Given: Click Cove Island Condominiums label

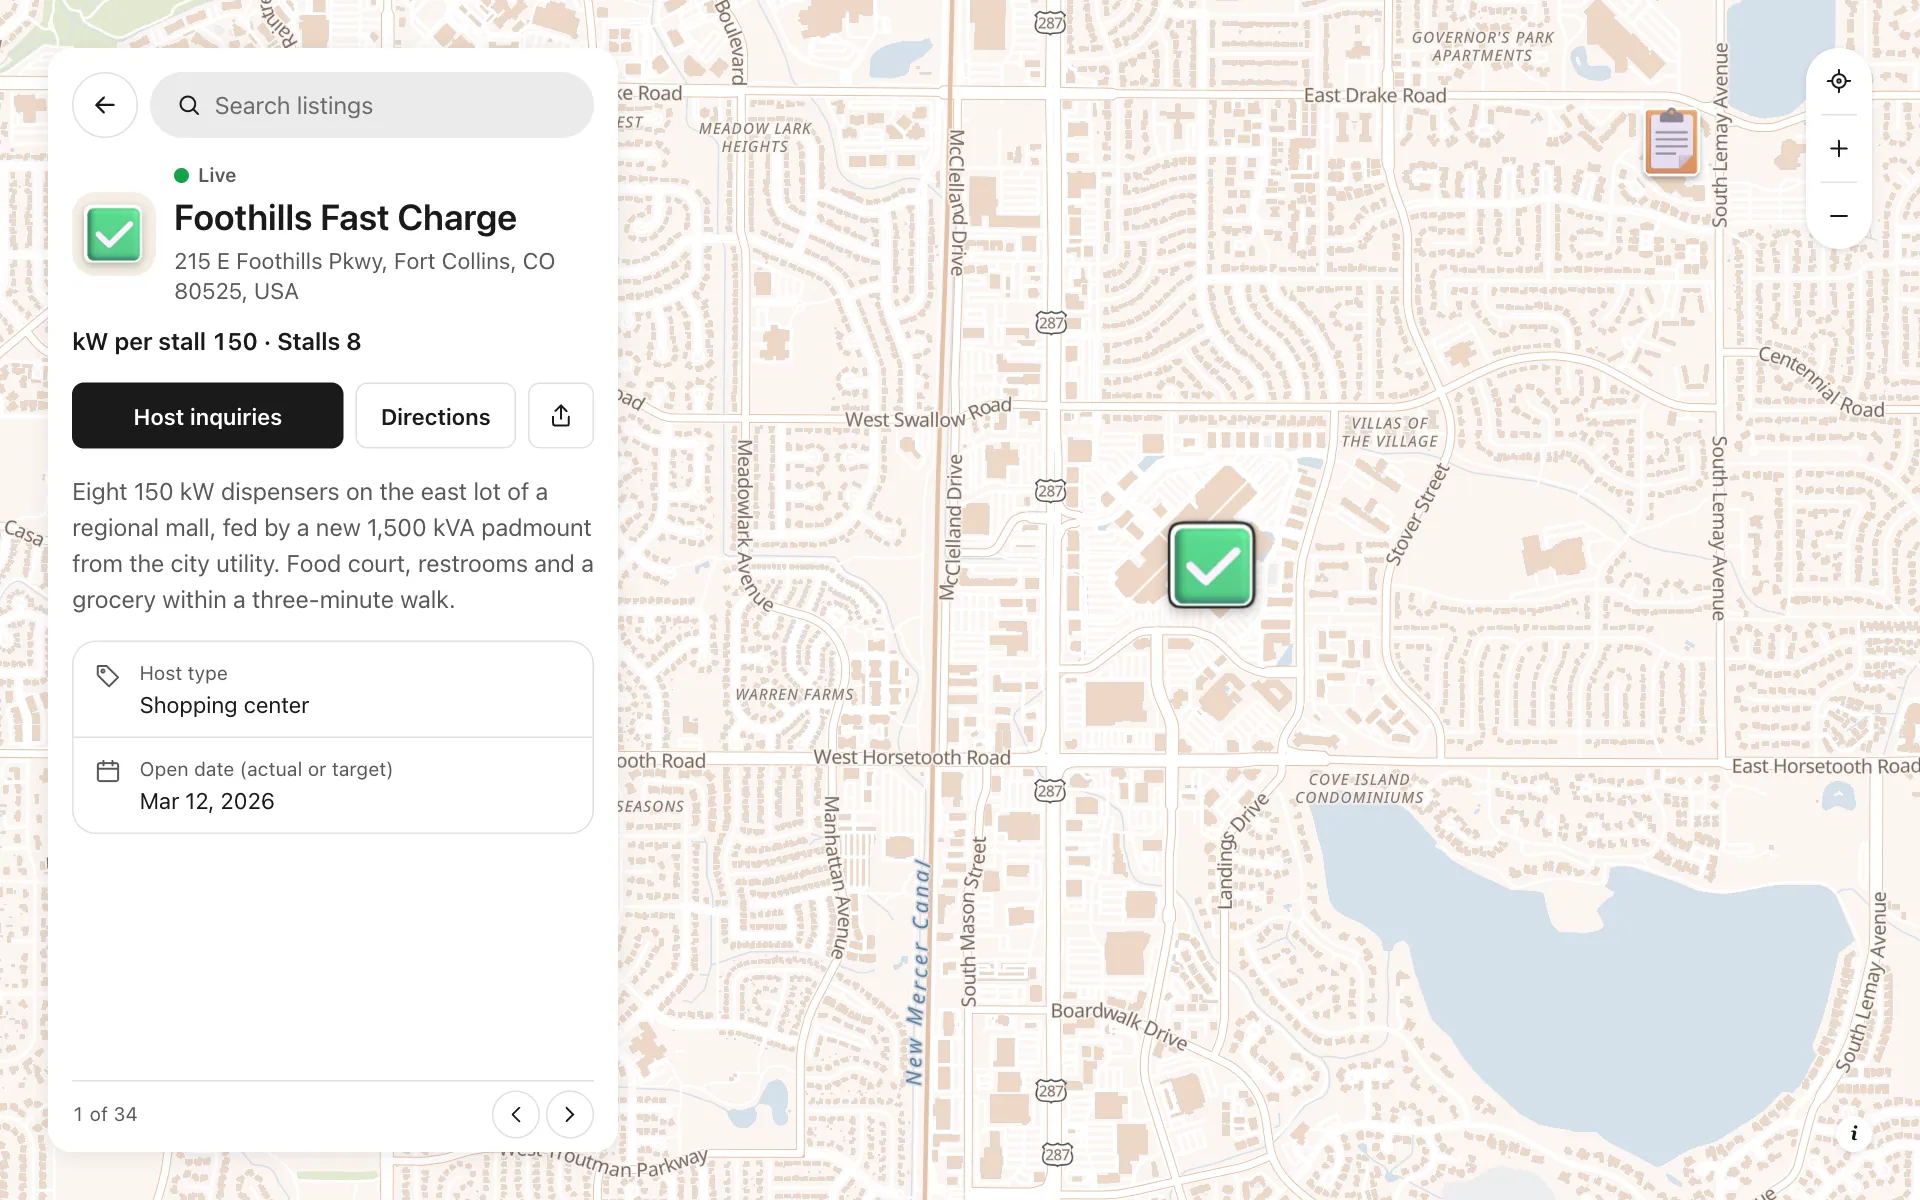Looking at the screenshot, I should 1359,788.
